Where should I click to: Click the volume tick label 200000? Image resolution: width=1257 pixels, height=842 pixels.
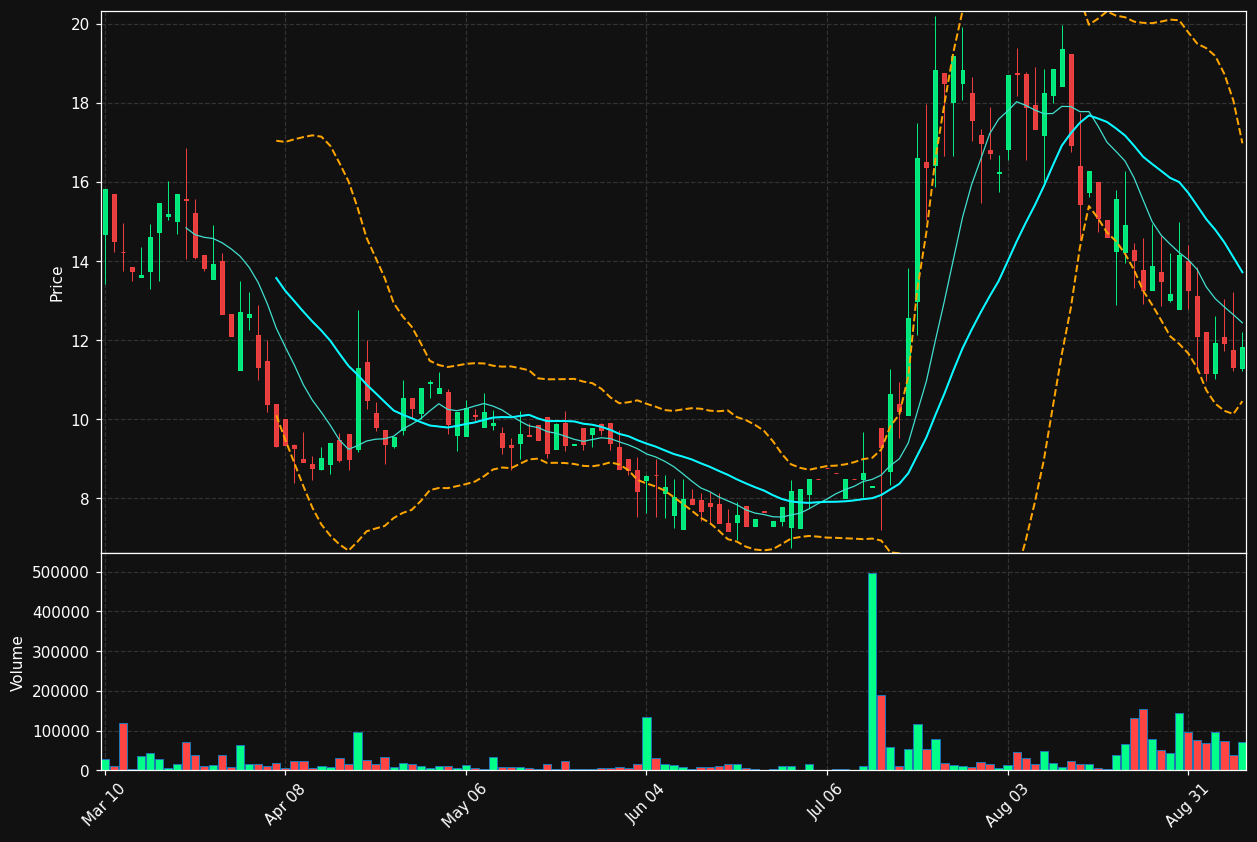pyautogui.click(x=62, y=691)
